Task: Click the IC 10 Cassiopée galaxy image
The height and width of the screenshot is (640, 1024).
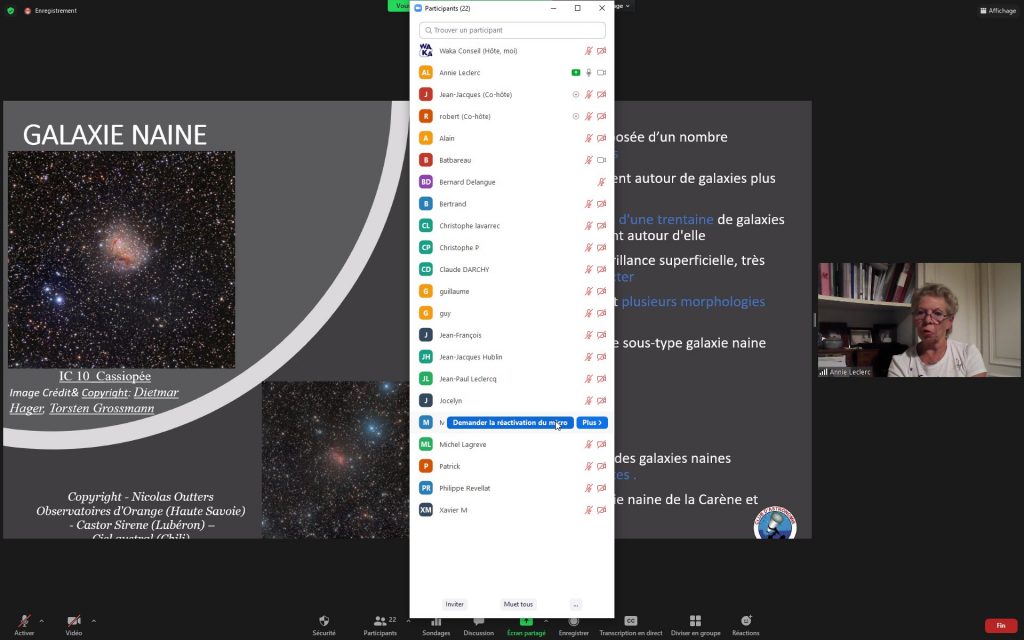Action: tap(121, 260)
